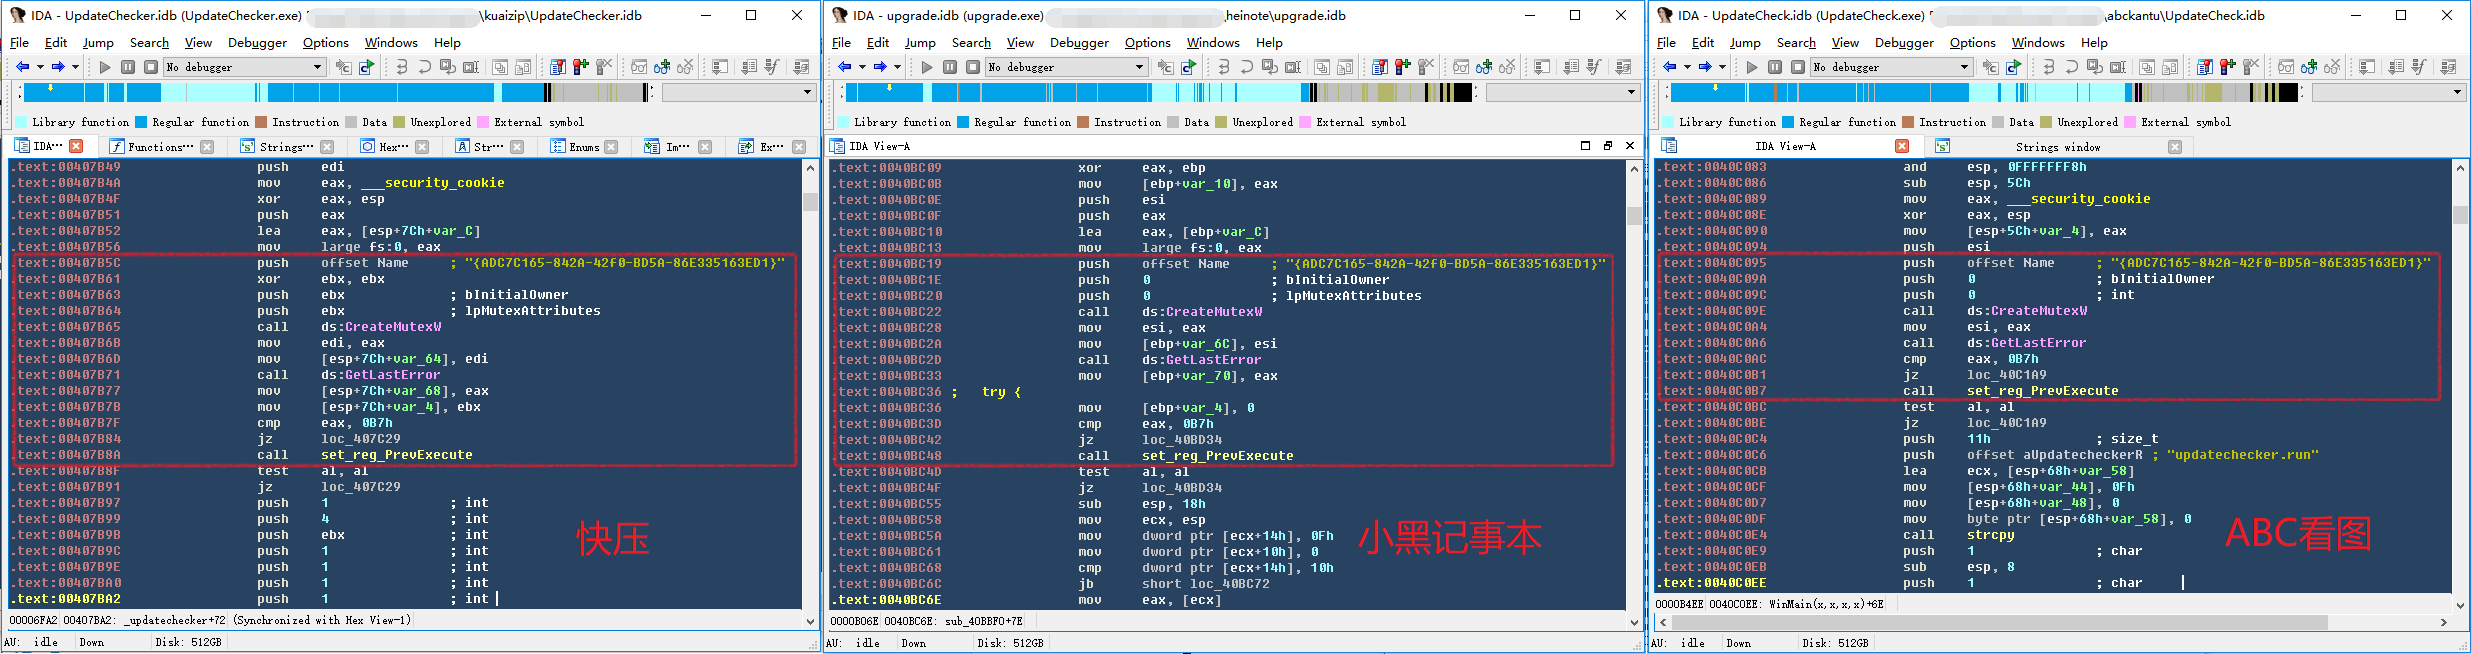Click the start process play icon in upgrade.idb window
Screen dimensions: 2472x654
[927, 67]
